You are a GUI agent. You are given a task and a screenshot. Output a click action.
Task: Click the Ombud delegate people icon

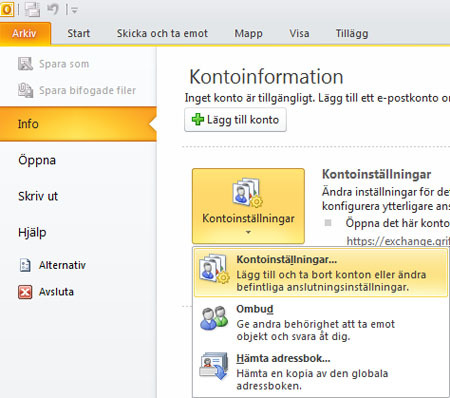[214, 318]
